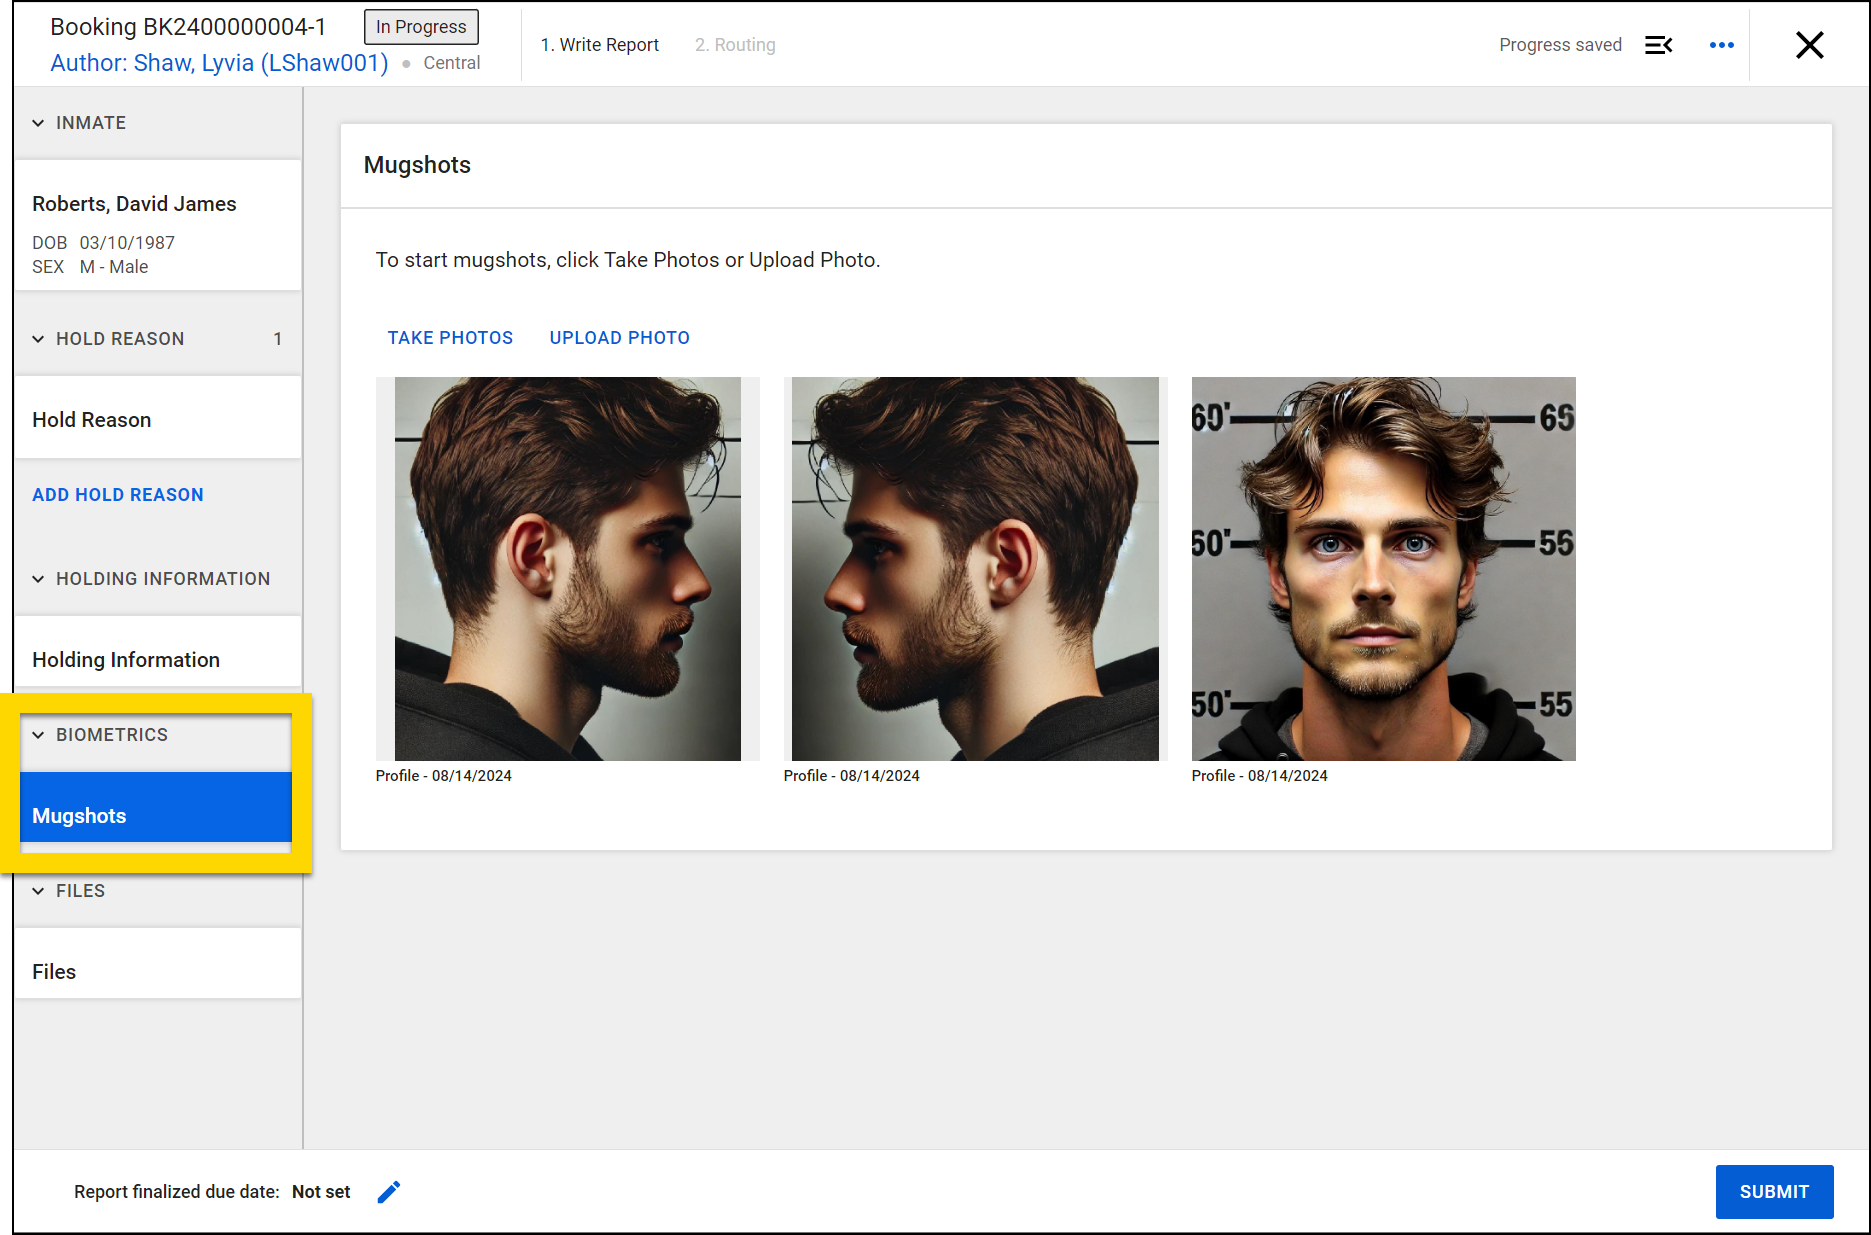This screenshot has height=1235, width=1871.
Task: Open the Write Report step tab
Action: [x=599, y=45]
